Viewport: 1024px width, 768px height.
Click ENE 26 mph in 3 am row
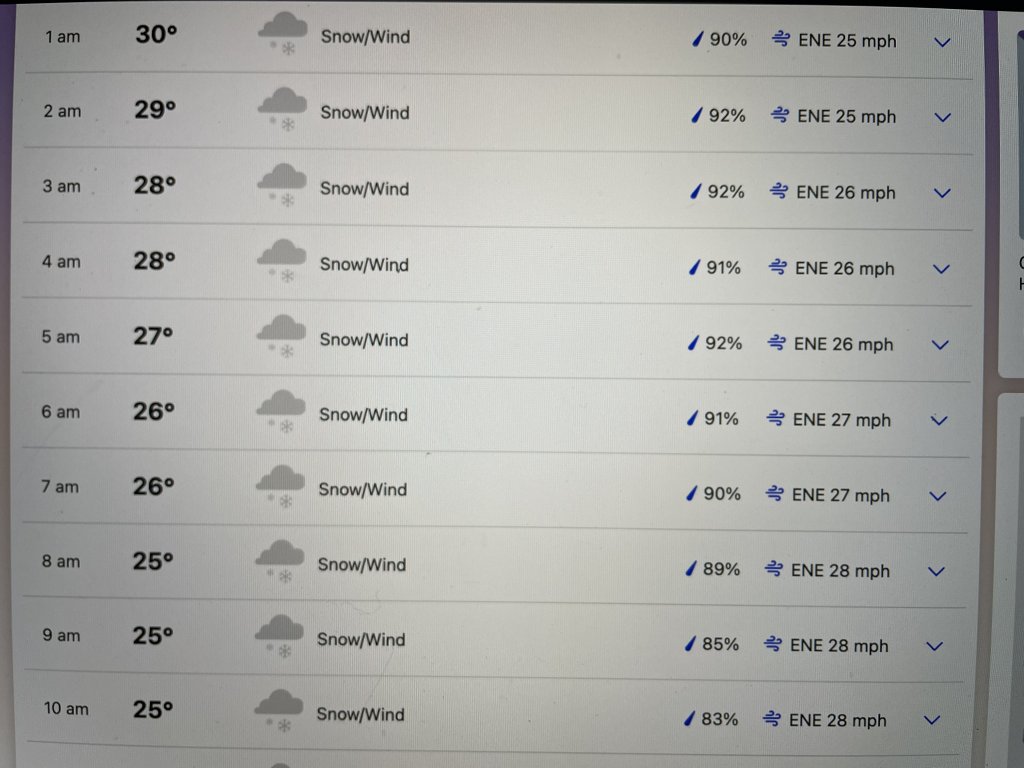[845, 193]
